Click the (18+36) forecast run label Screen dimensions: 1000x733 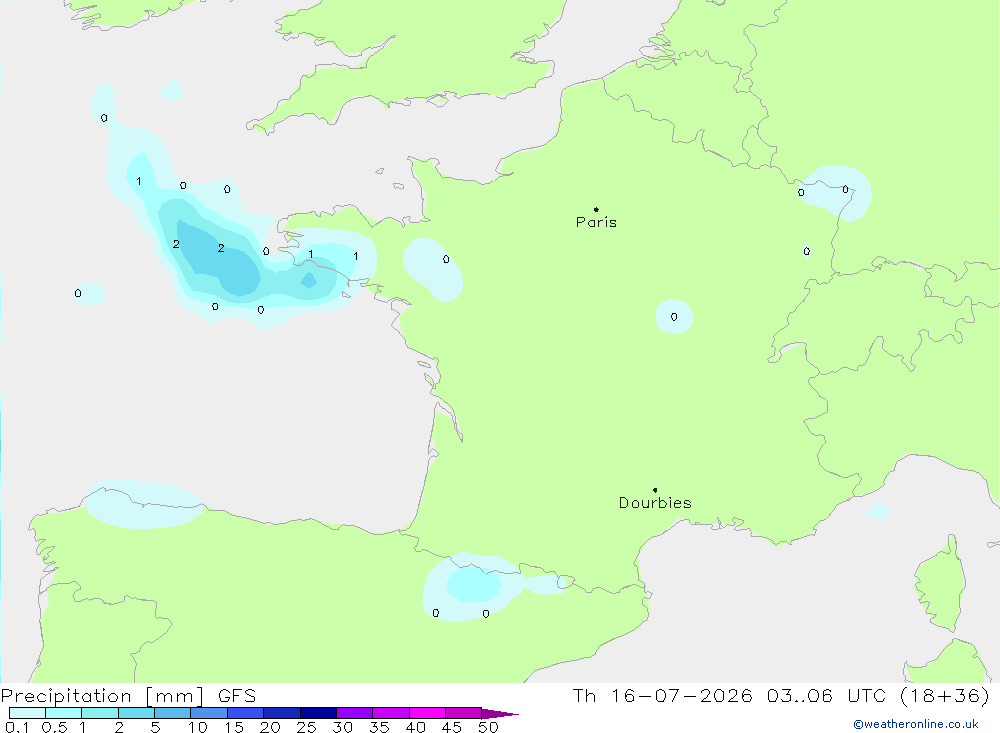pos(945,695)
